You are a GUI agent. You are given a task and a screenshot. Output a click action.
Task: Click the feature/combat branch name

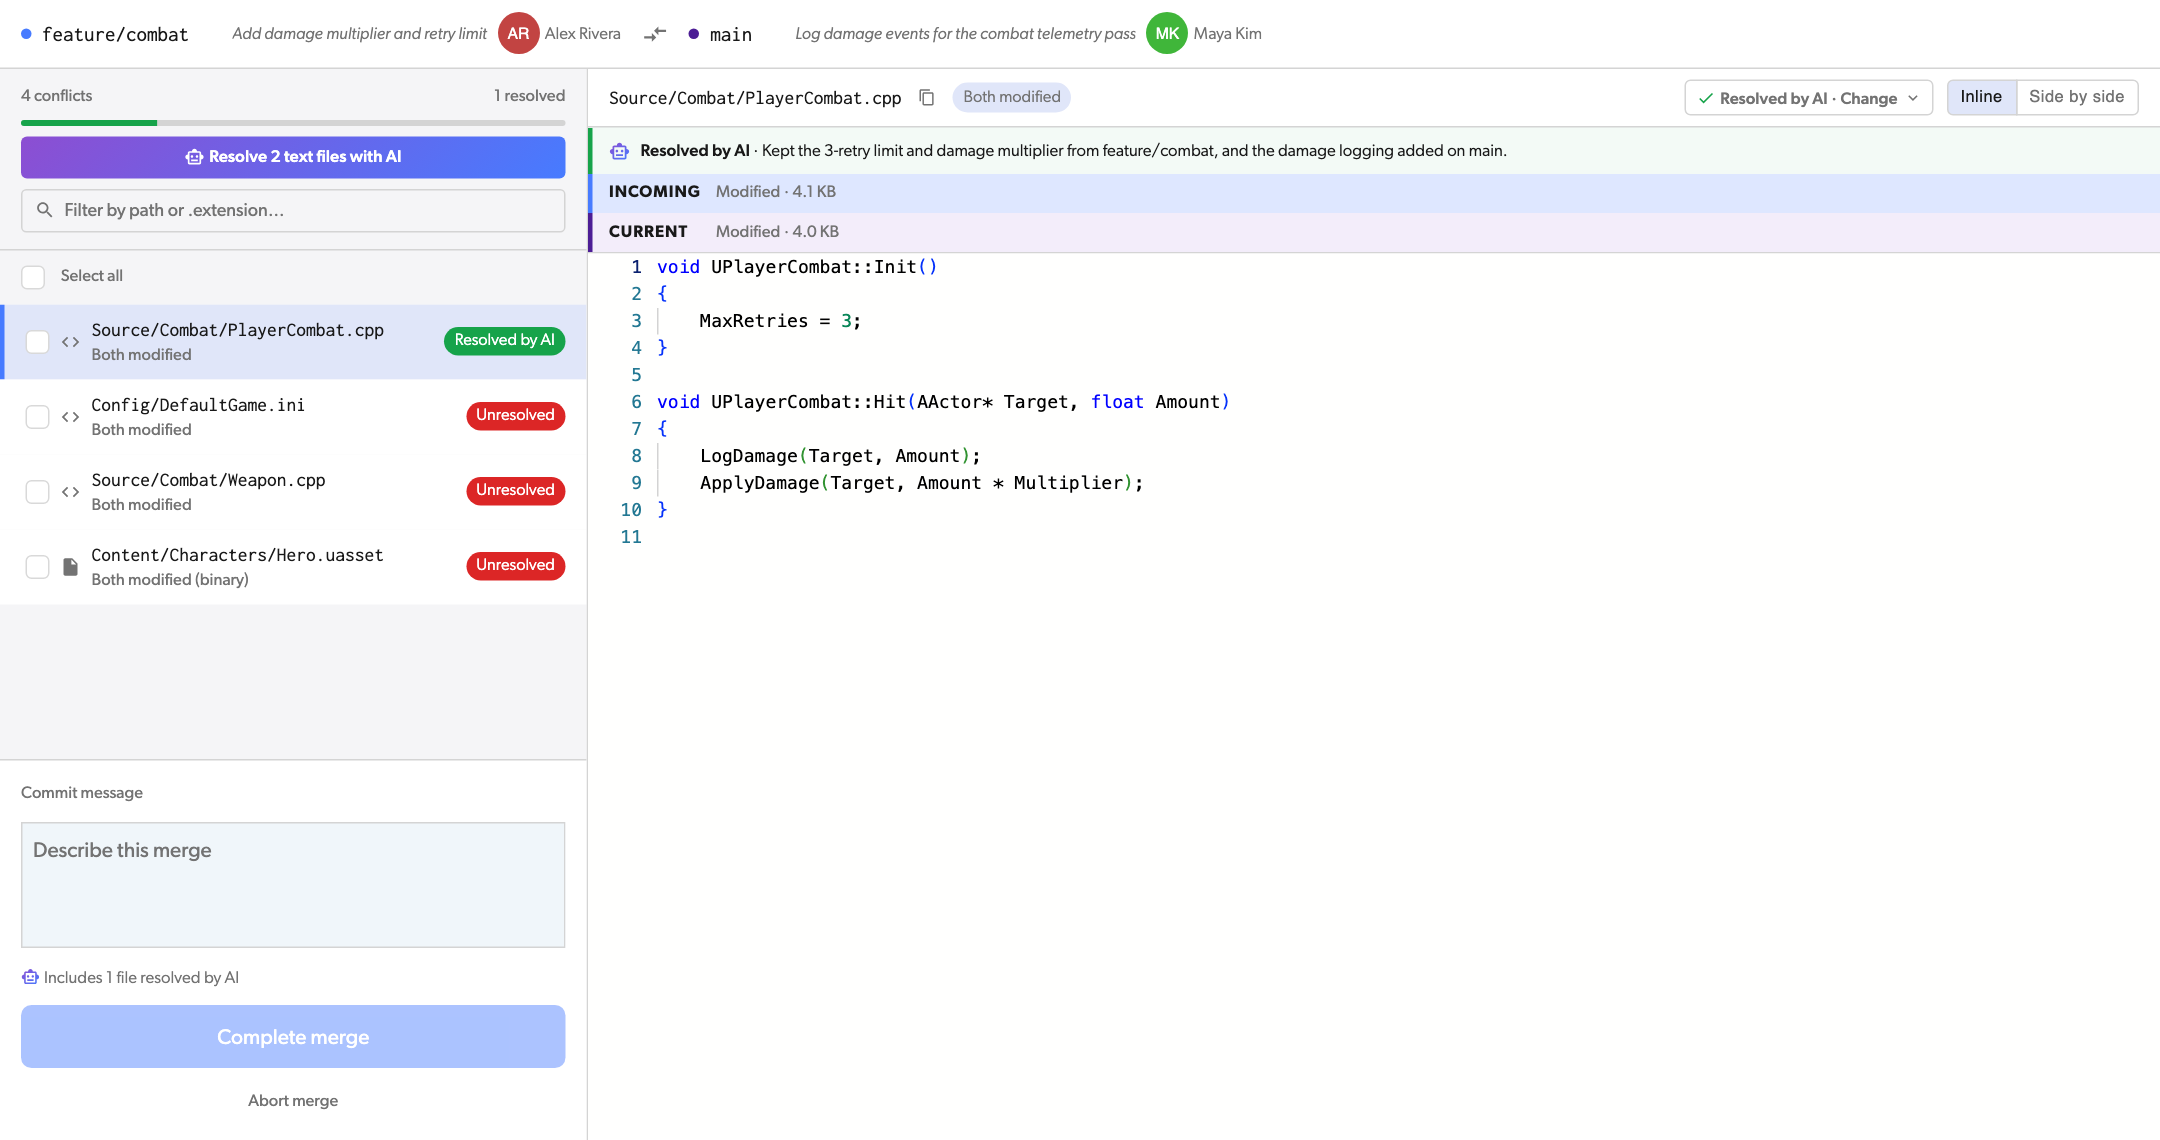click(115, 35)
